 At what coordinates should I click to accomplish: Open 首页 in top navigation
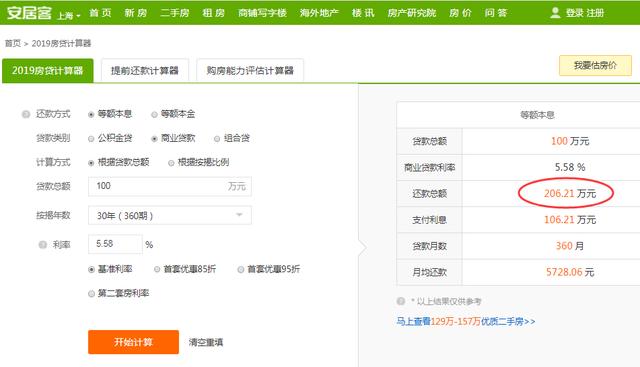[100, 13]
